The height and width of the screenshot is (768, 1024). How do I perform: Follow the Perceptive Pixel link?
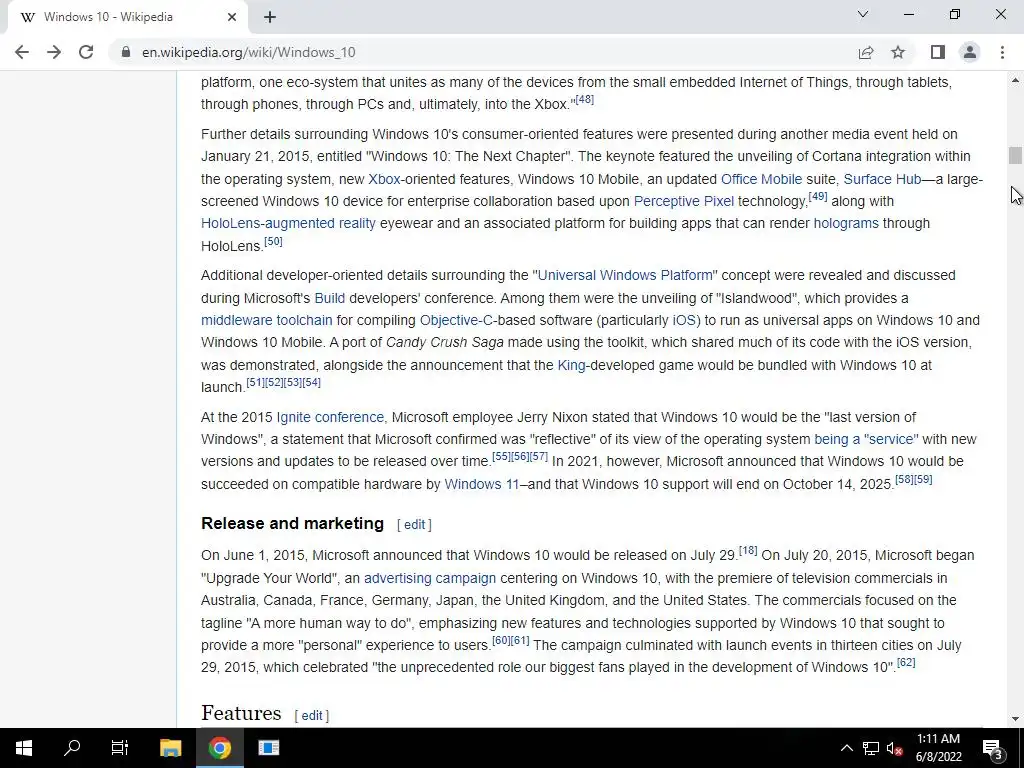click(684, 201)
